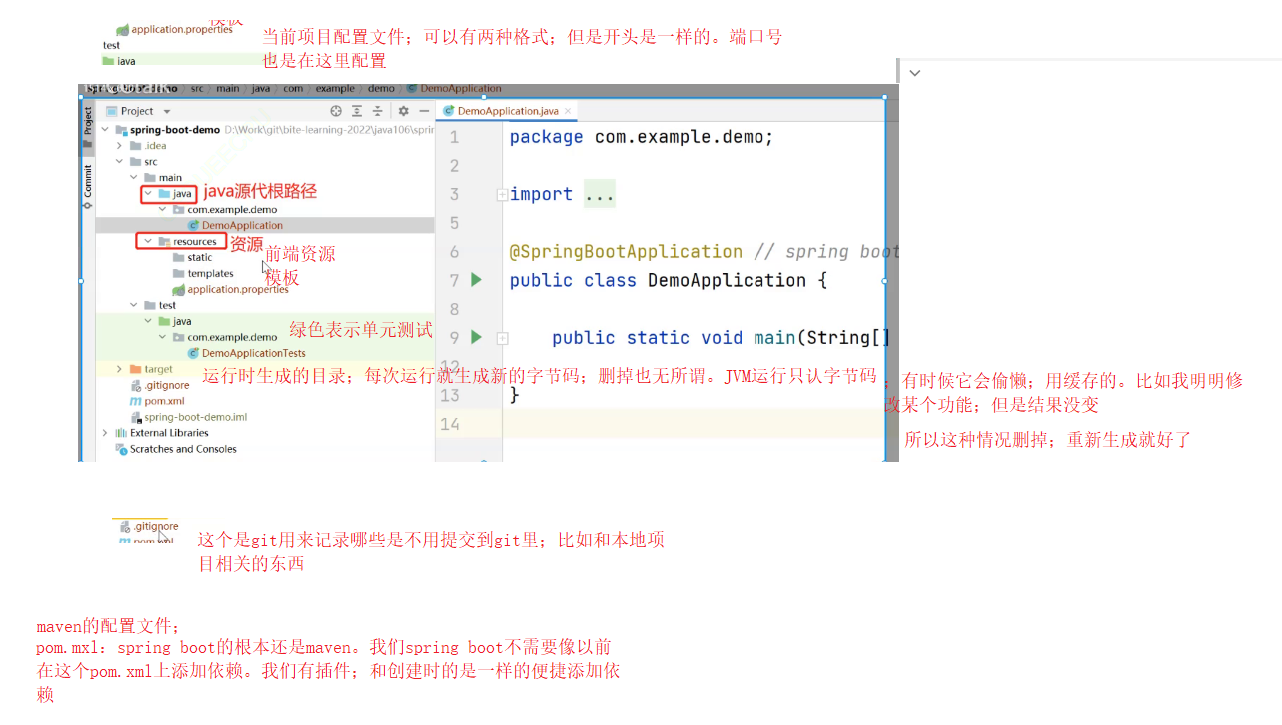The height and width of the screenshot is (725, 1282).
Task: Click the .gitignore file icon in tree
Action: 137,385
